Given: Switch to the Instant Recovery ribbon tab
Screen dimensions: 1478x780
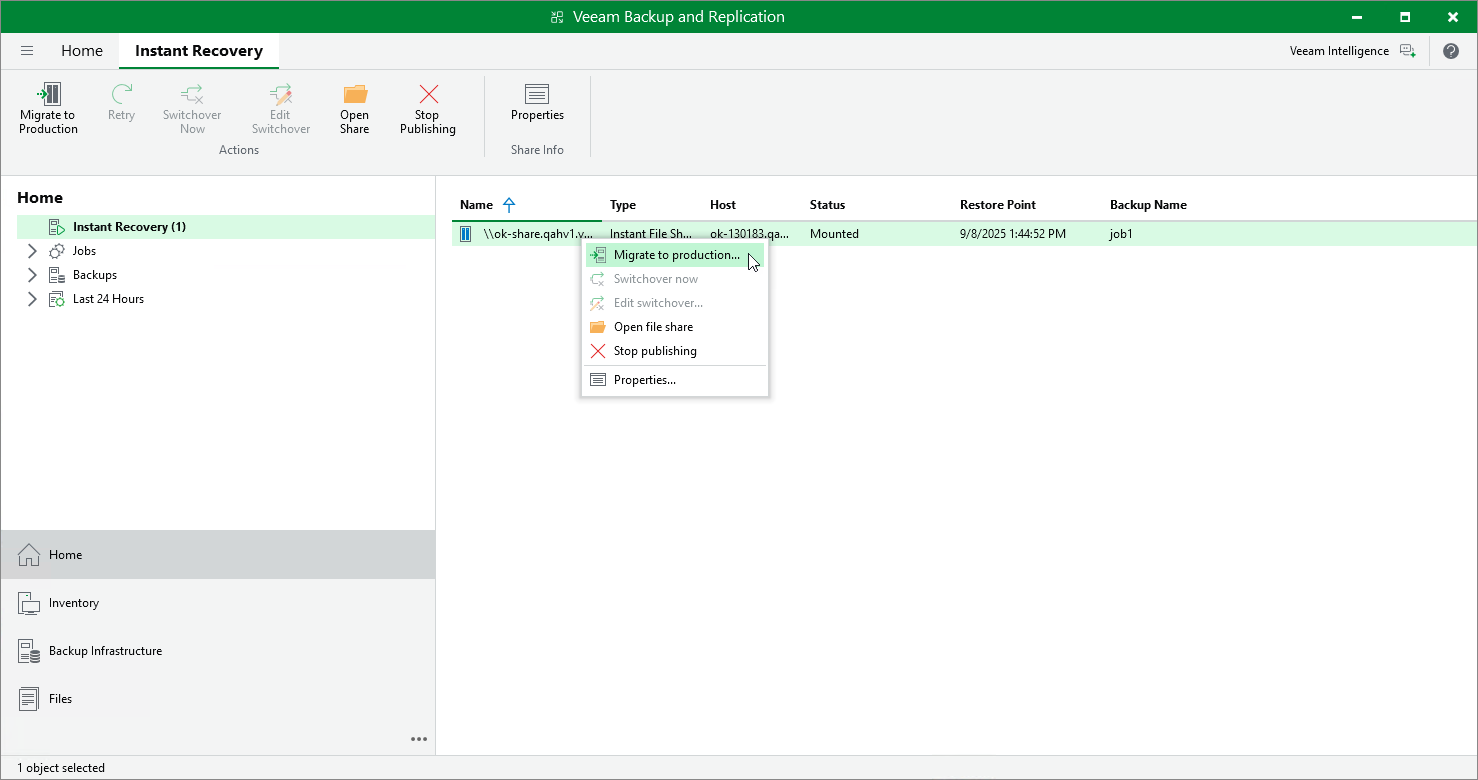Looking at the screenshot, I should [x=199, y=51].
